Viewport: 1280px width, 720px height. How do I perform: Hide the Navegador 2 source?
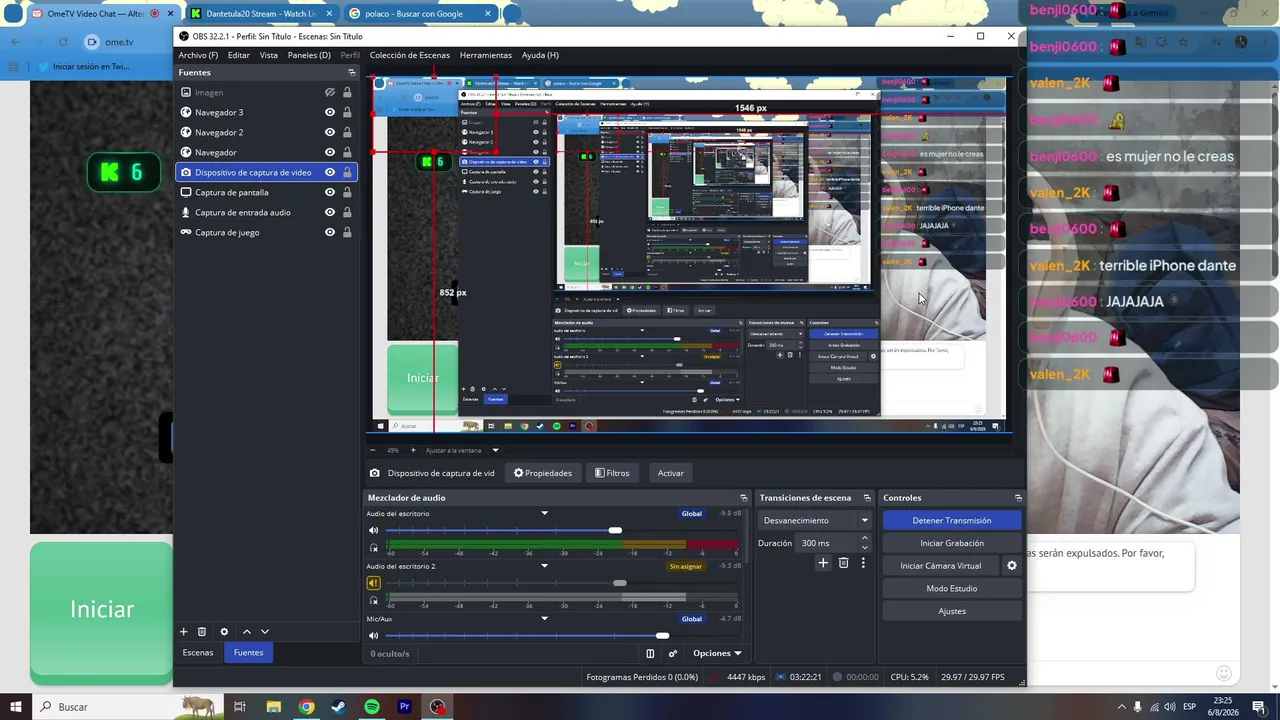[330, 132]
